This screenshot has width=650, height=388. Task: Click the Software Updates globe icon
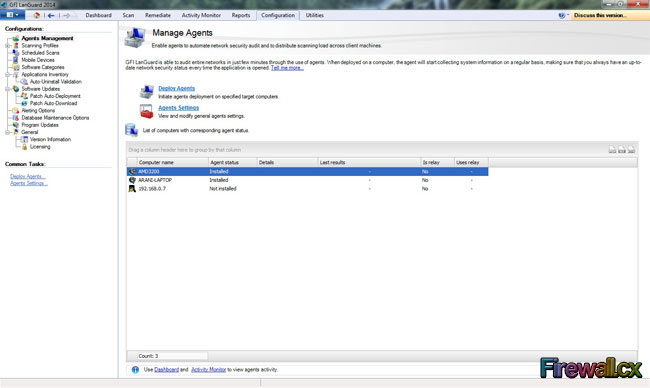click(15, 89)
